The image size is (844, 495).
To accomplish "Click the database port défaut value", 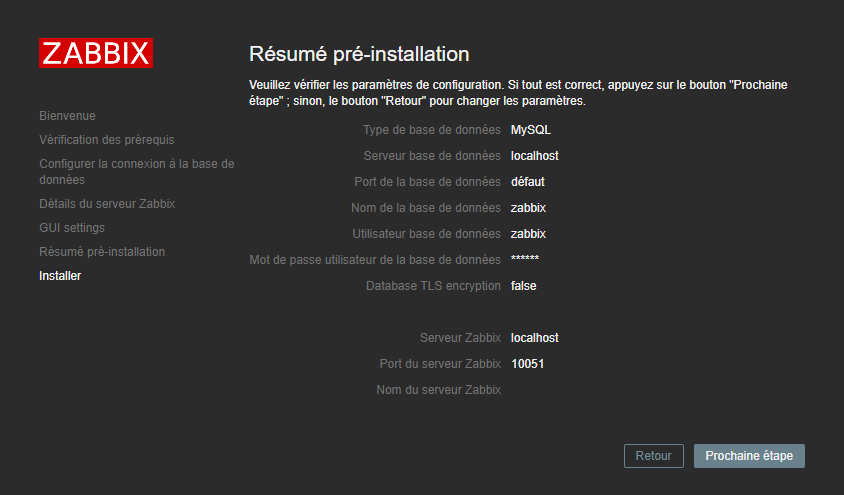I will tap(527, 182).
